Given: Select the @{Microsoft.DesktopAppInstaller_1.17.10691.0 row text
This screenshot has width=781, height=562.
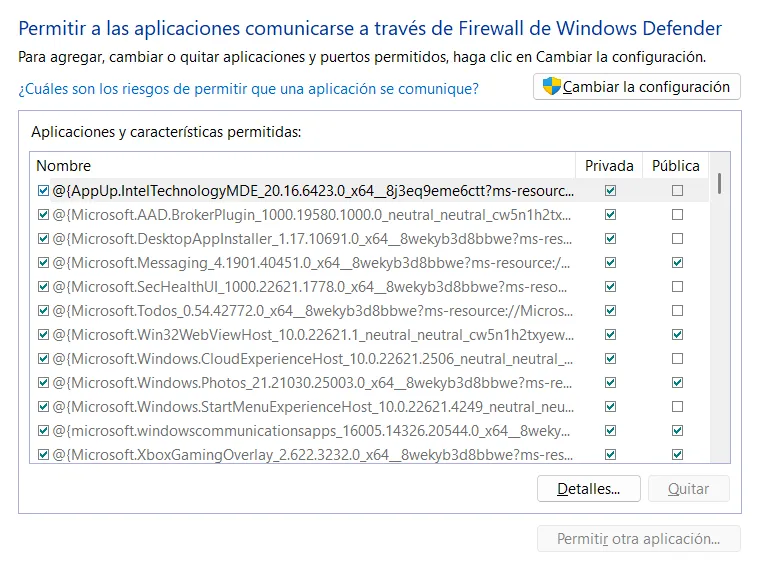Looking at the screenshot, I should coord(312,239).
